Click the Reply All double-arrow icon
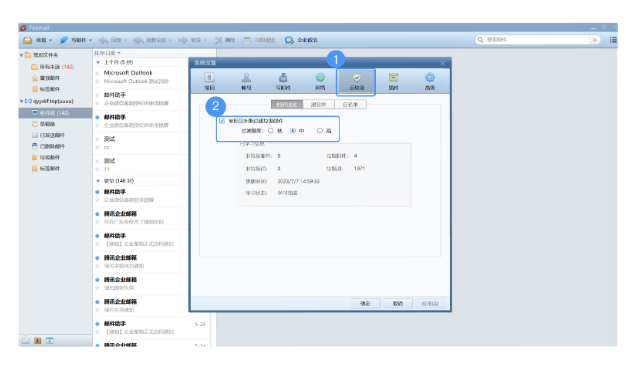 pos(138,40)
